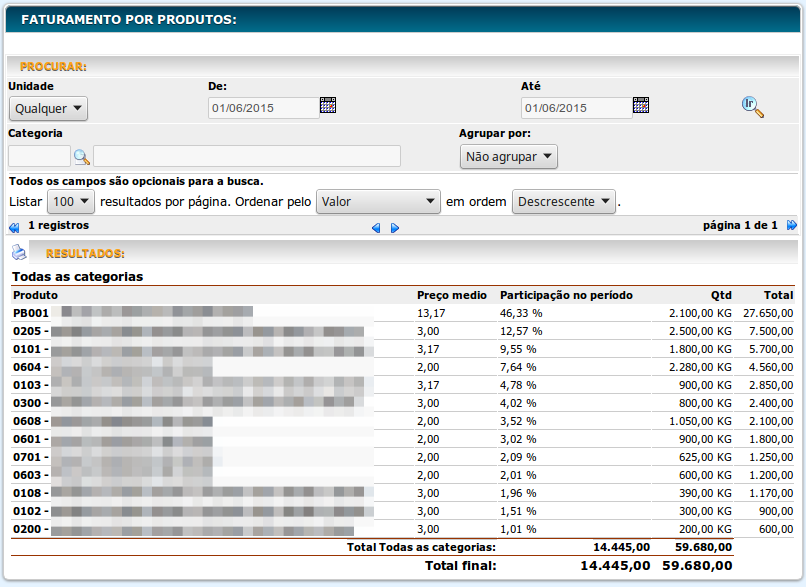Click the 'Total' column header
The image size is (806, 587).
click(x=778, y=295)
